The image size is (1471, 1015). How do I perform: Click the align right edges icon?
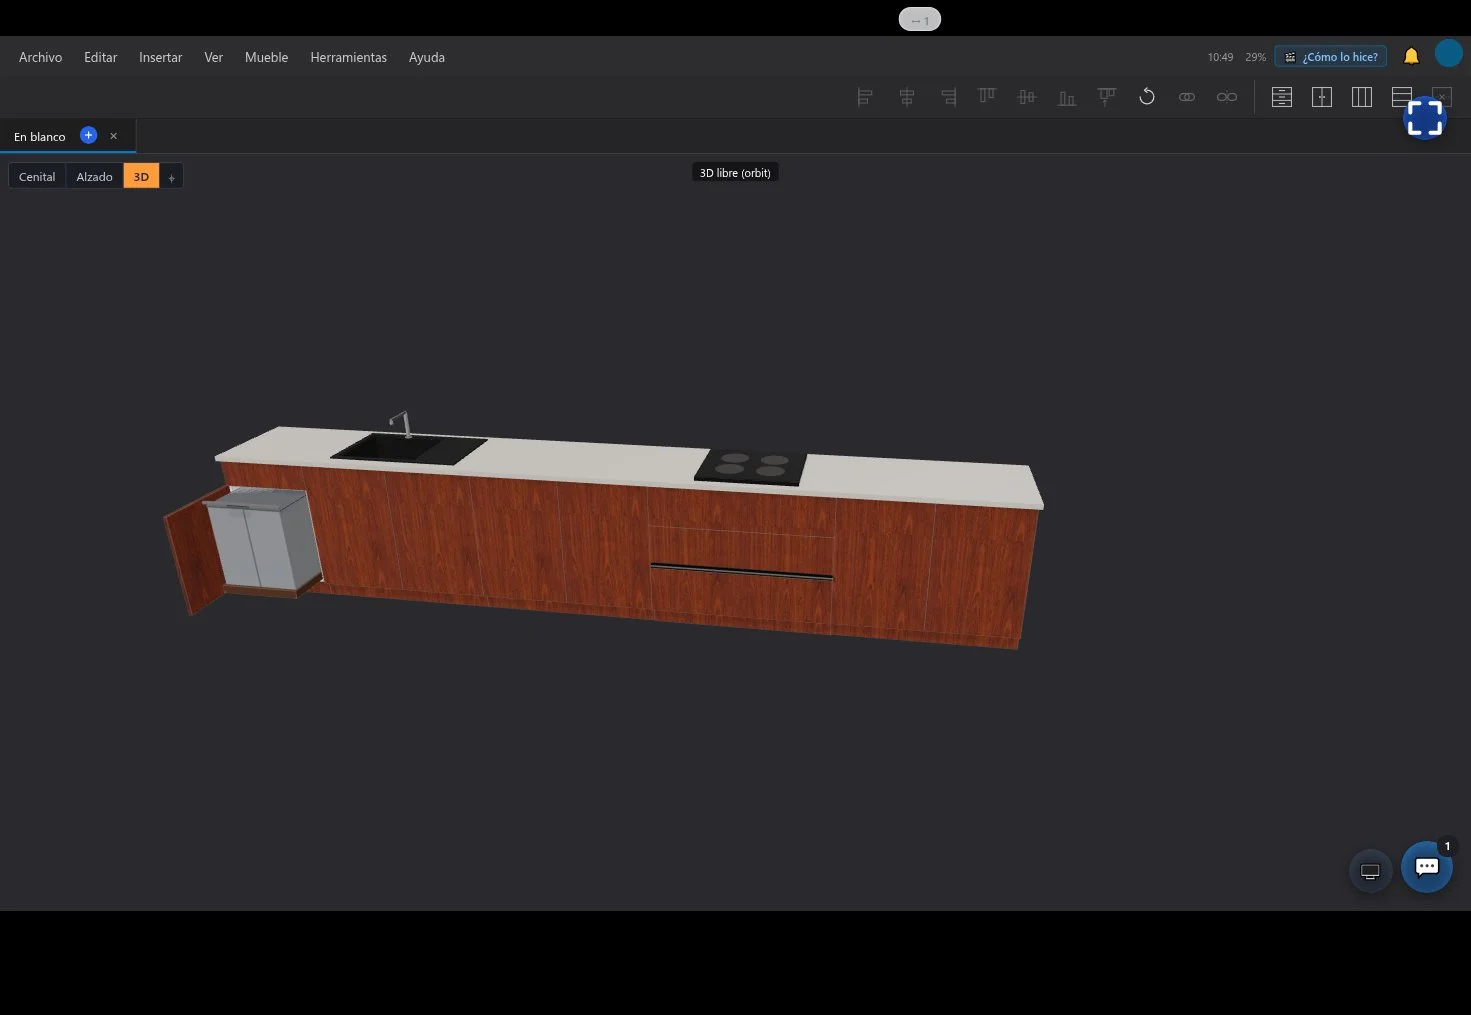(x=948, y=97)
